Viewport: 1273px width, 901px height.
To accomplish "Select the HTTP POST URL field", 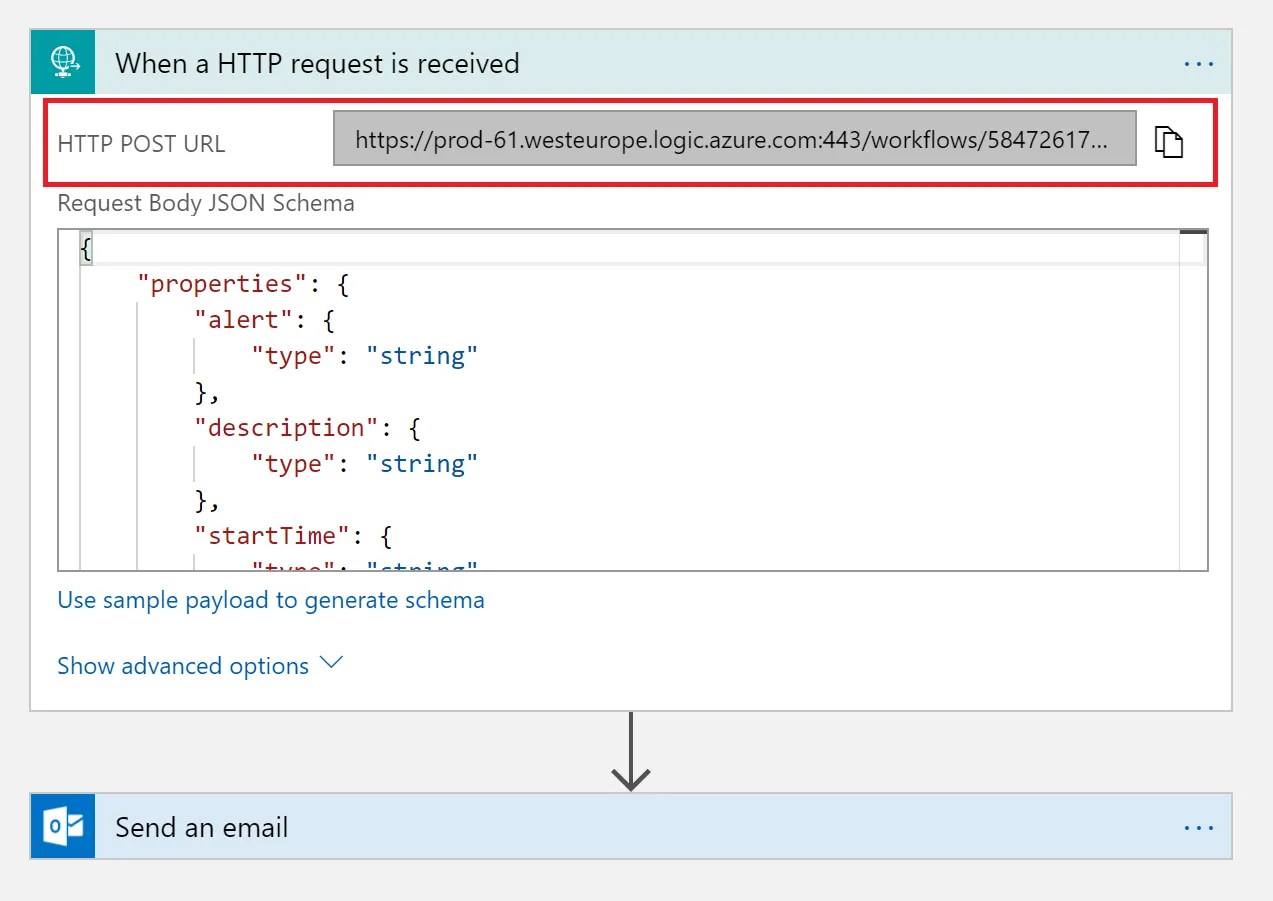I will pos(735,138).
